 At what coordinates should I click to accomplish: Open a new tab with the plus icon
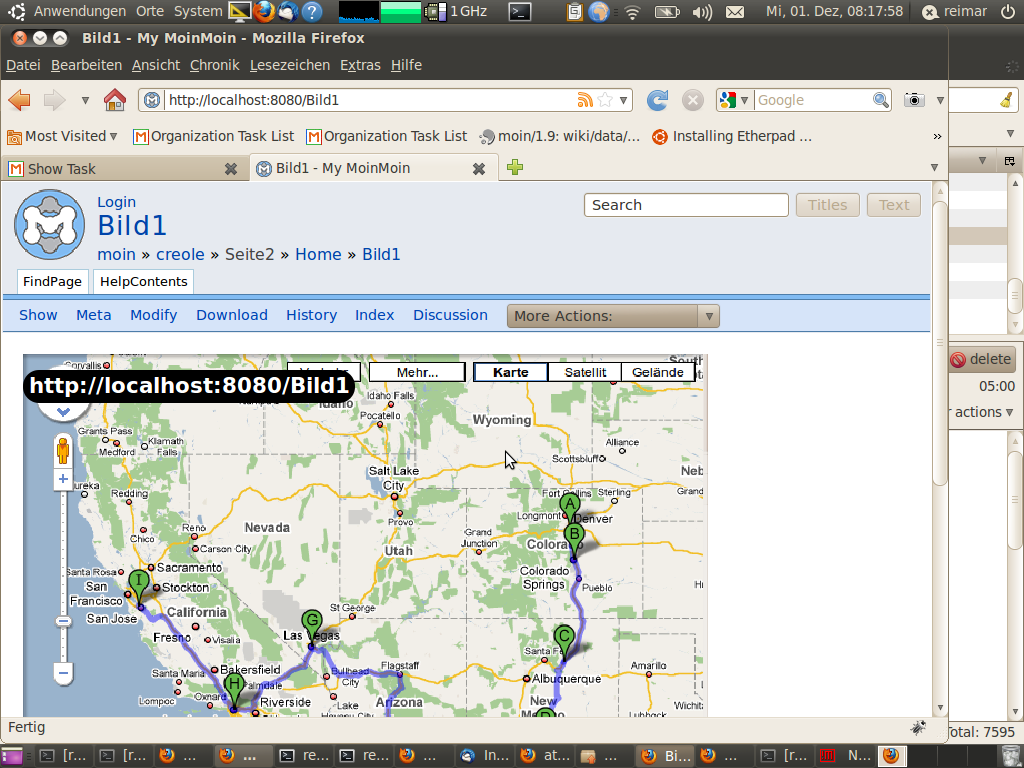click(x=515, y=168)
